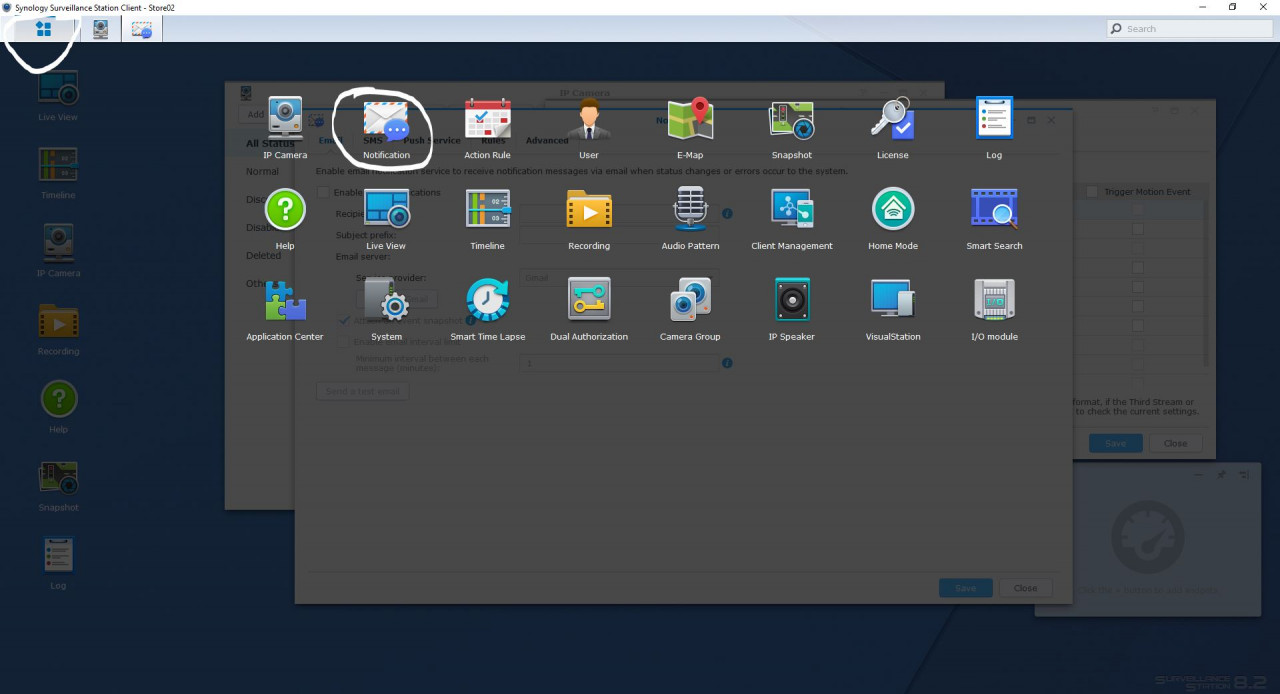The width and height of the screenshot is (1280, 694).
Task: Send a test email button
Action: (362, 391)
